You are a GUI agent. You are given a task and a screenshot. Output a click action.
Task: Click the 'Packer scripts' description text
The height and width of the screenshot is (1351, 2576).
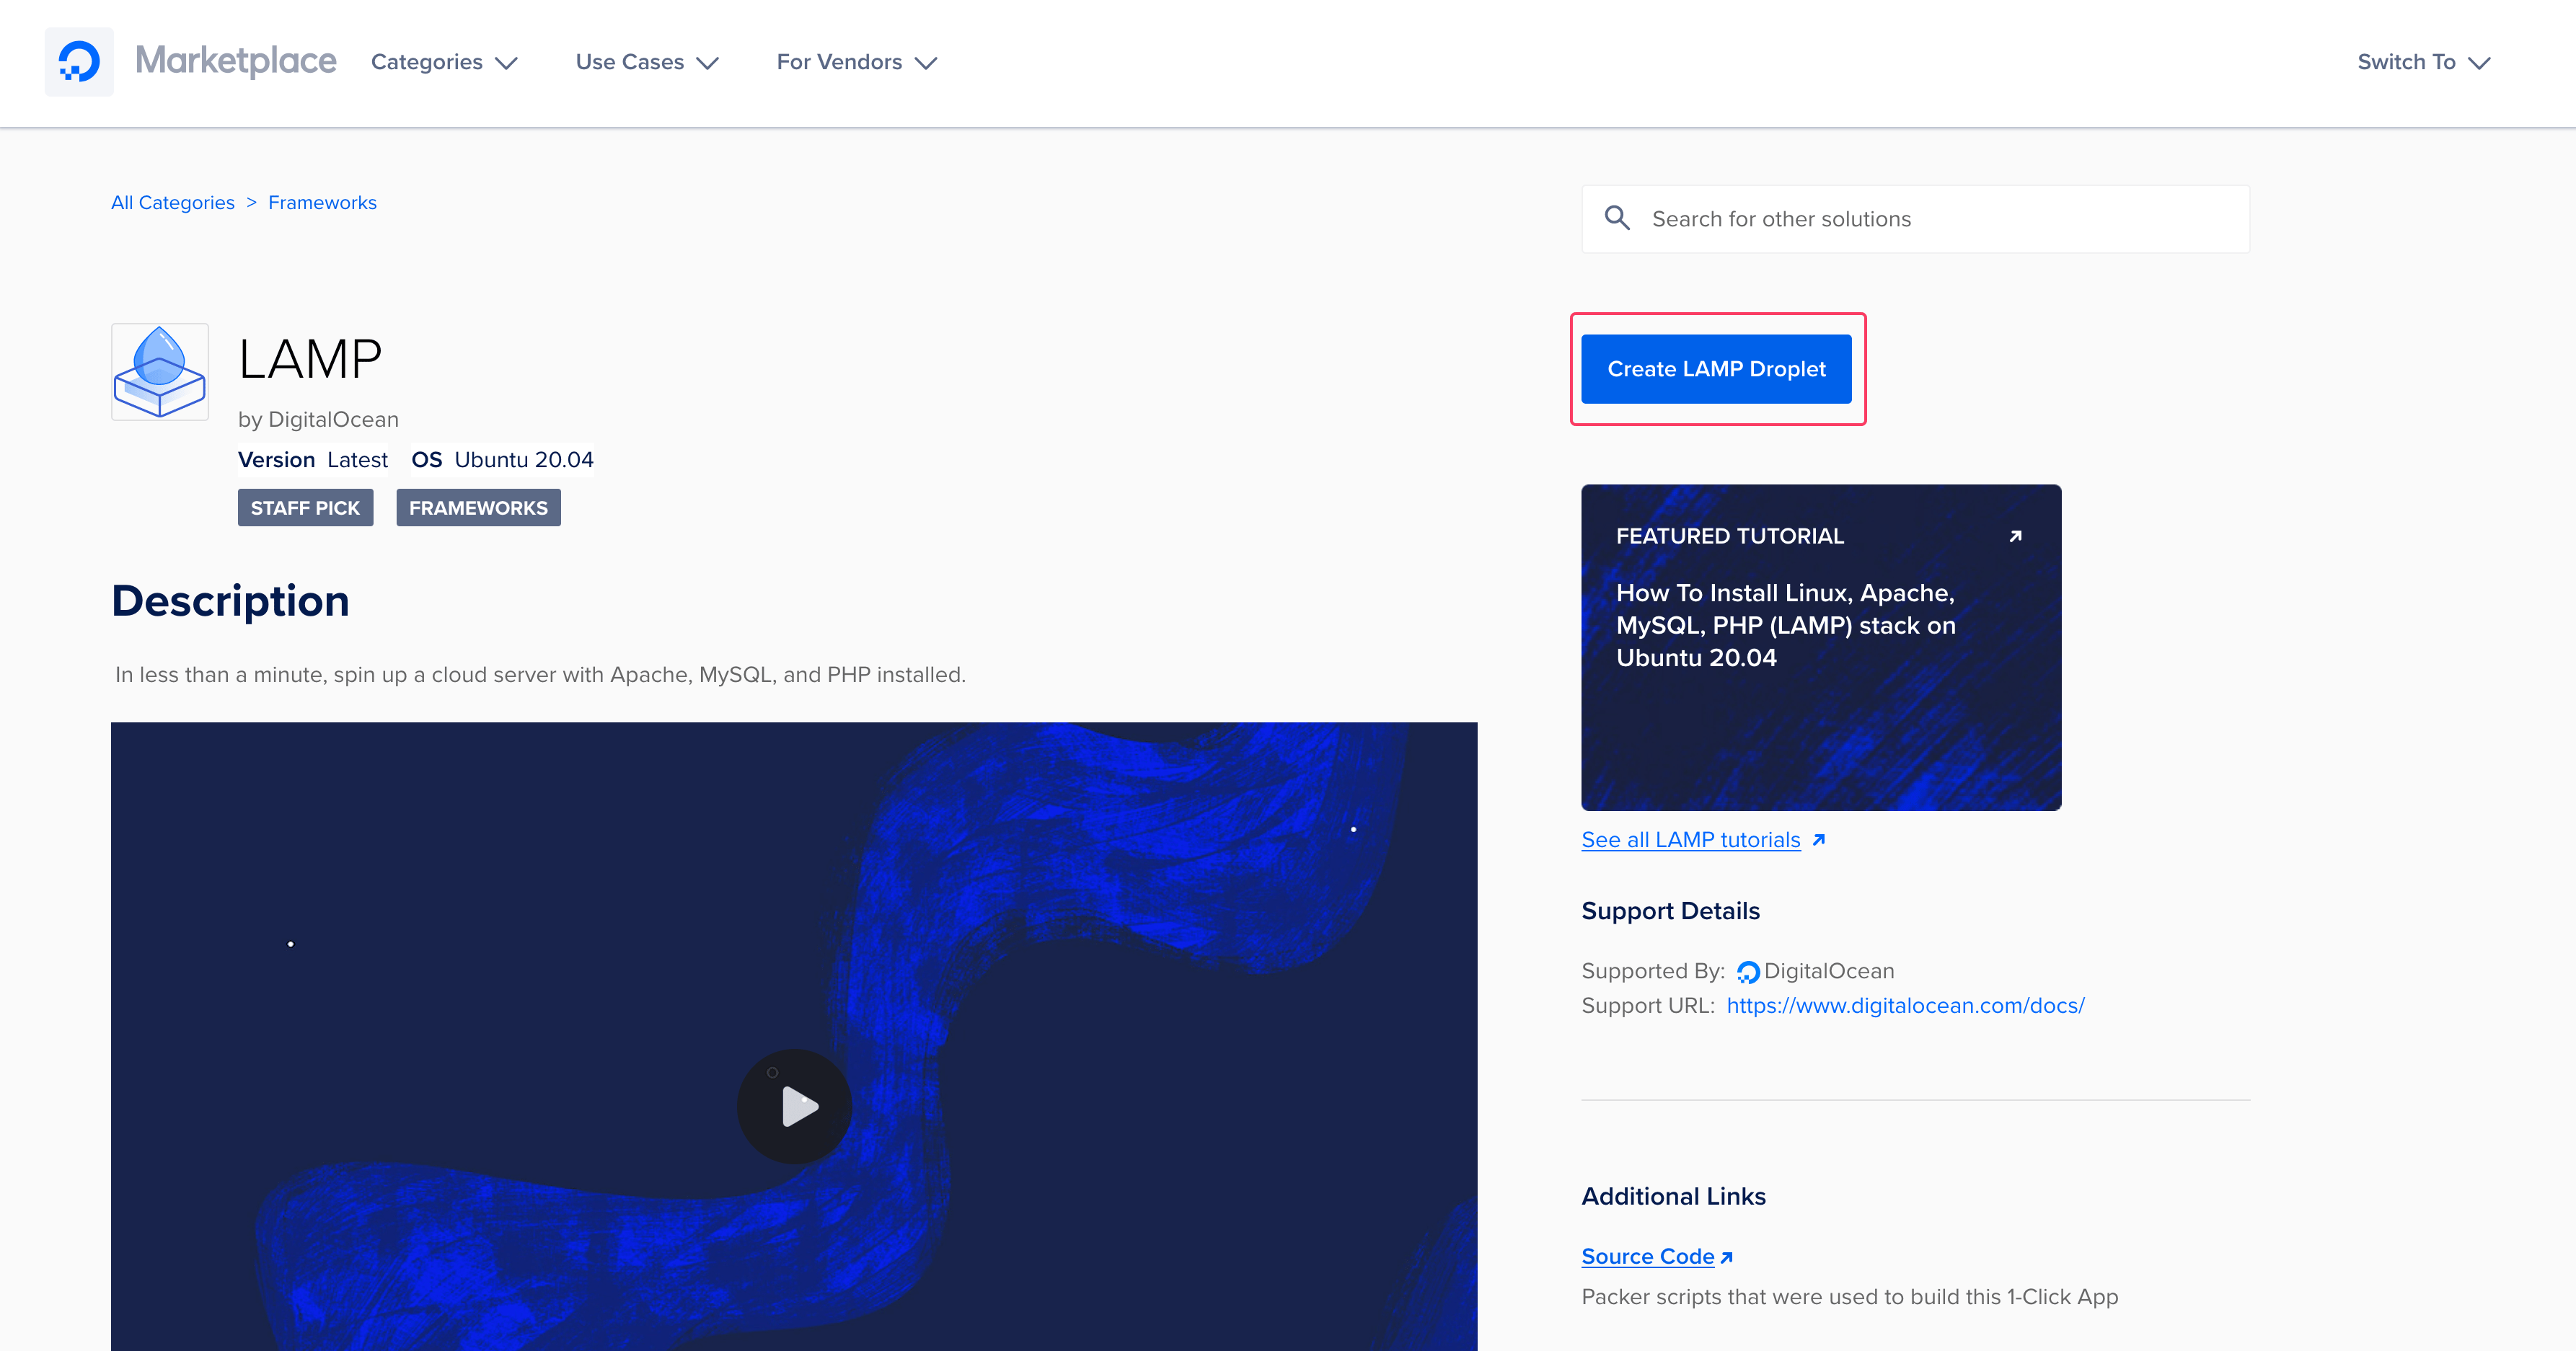point(1849,1297)
